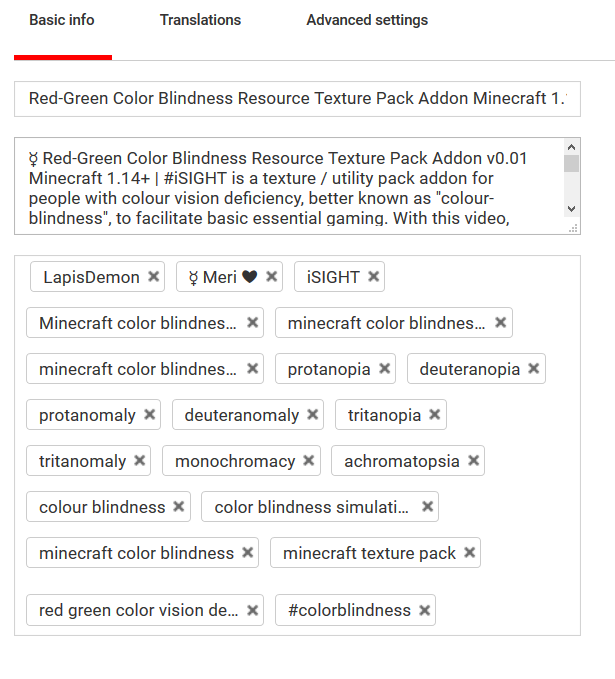Screen dimensions: 615x679
Task: Delete the monochromacy tag
Action: click(308, 460)
